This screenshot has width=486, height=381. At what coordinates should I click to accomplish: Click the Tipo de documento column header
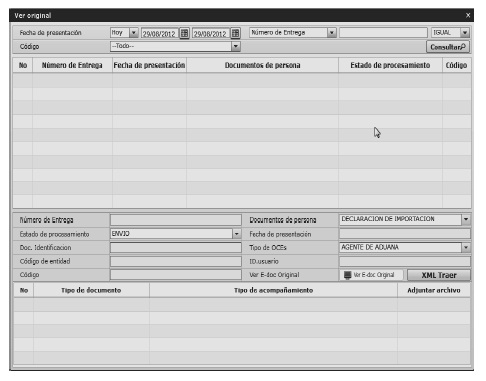tap(91, 290)
